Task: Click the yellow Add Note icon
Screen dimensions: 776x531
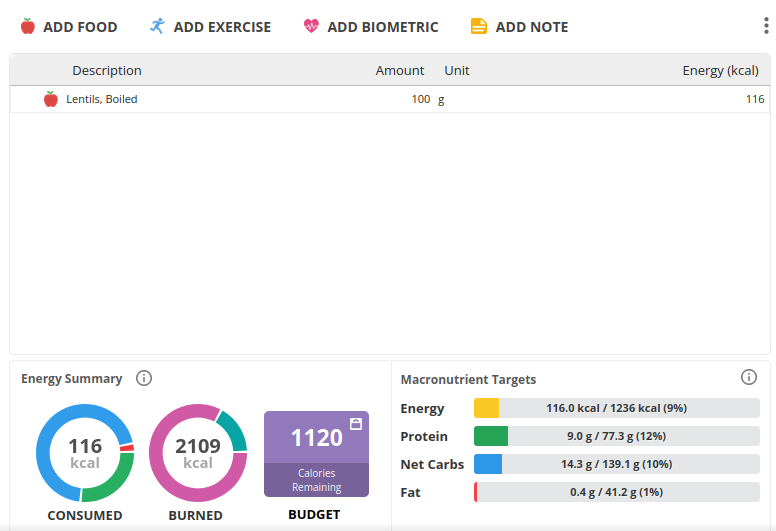Action: 479,26
